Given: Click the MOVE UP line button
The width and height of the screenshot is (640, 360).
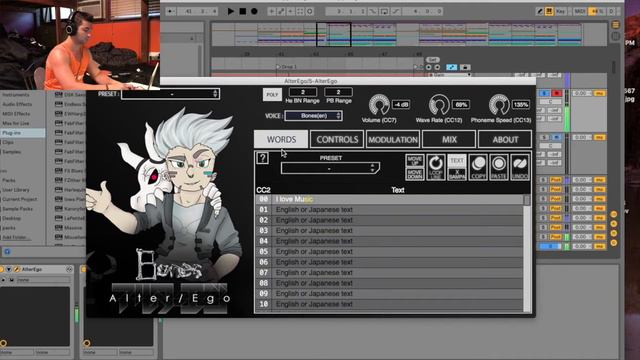Looking at the screenshot, I should [415, 160].
